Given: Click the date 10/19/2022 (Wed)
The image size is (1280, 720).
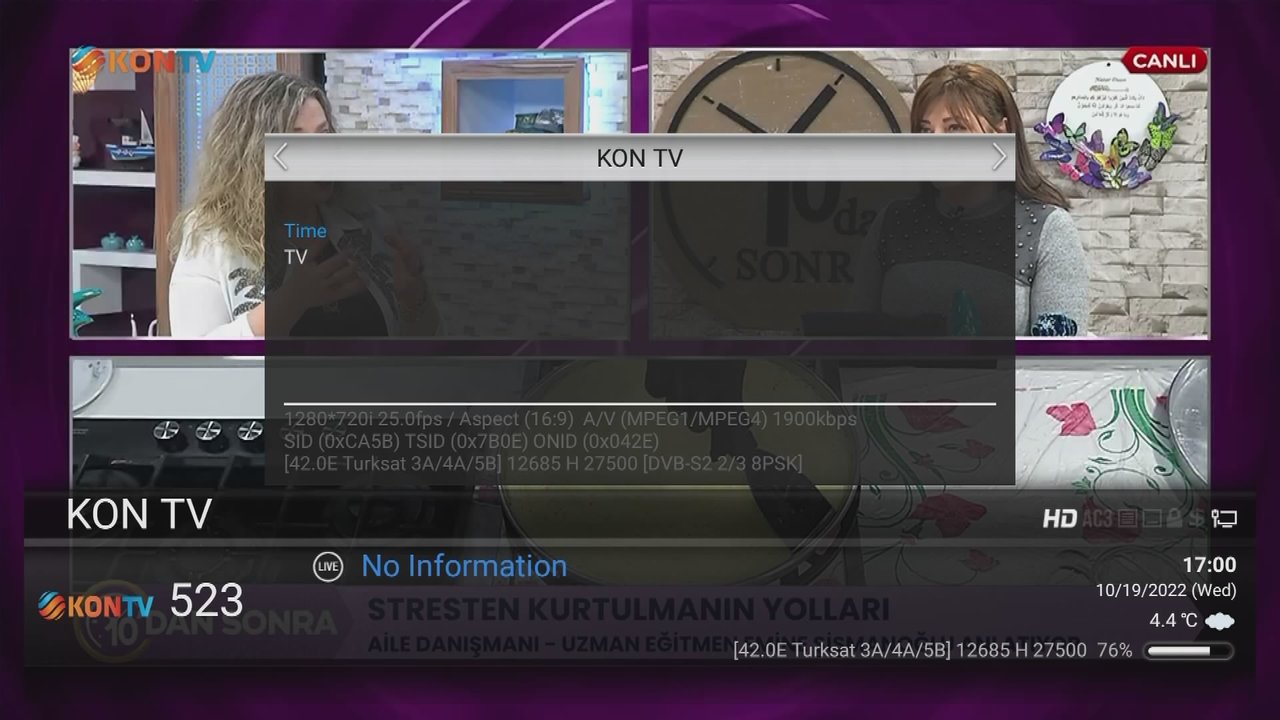Looking at the screenshot, I should (1166, 591).
